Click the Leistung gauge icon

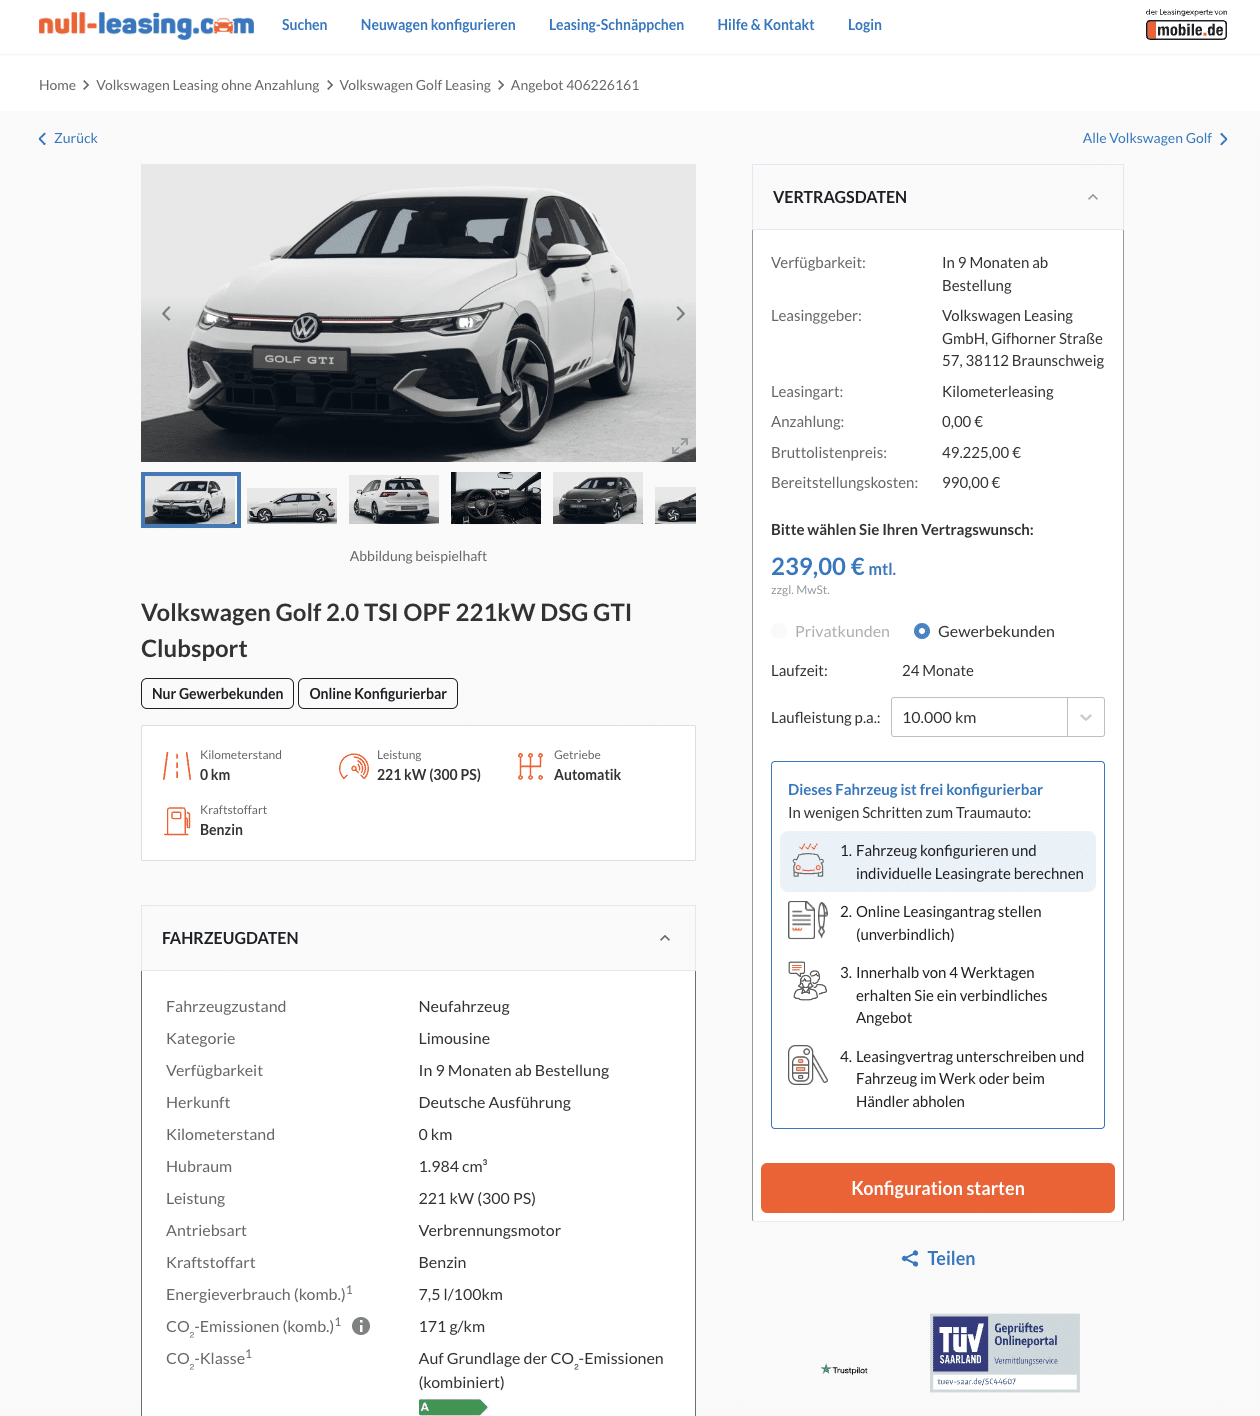pos(354,766)
